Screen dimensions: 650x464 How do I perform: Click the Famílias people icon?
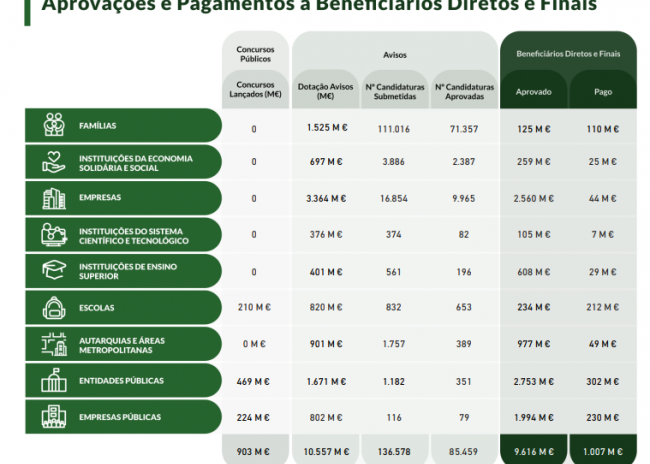[x=54, y=125]
